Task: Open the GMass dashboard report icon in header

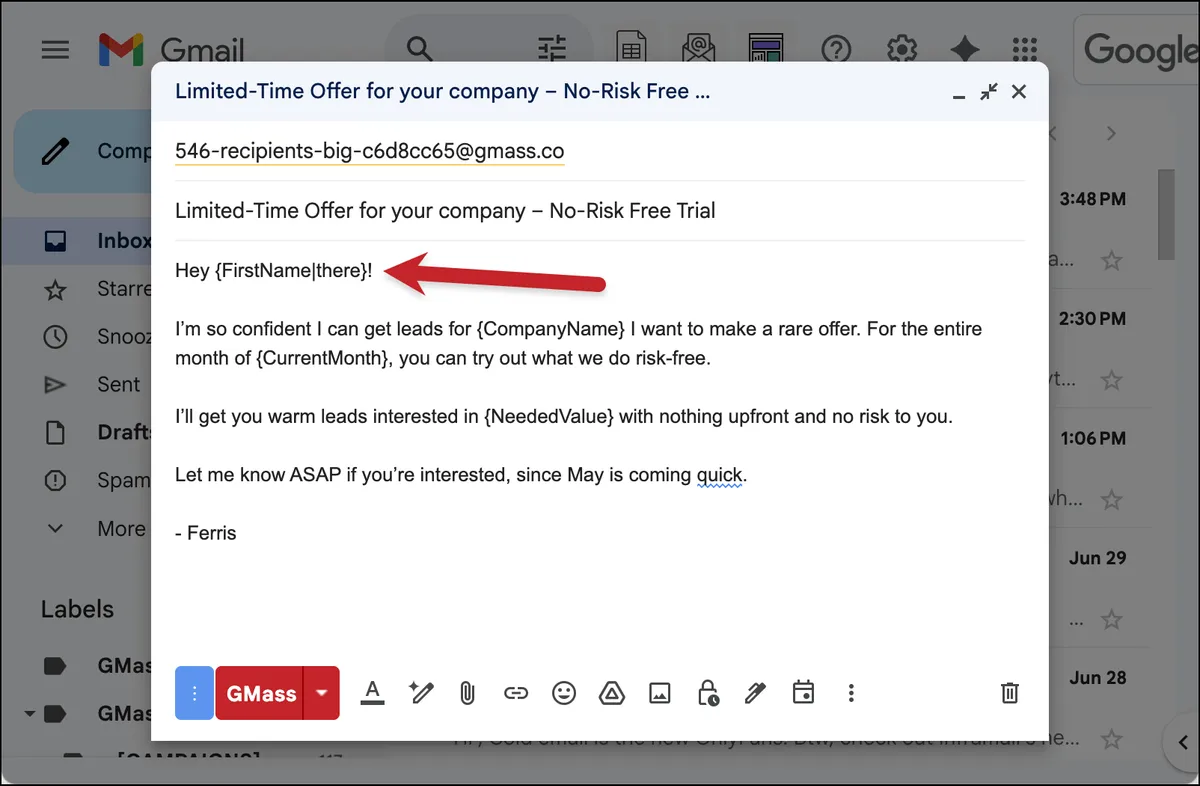Action: point(765,49)
